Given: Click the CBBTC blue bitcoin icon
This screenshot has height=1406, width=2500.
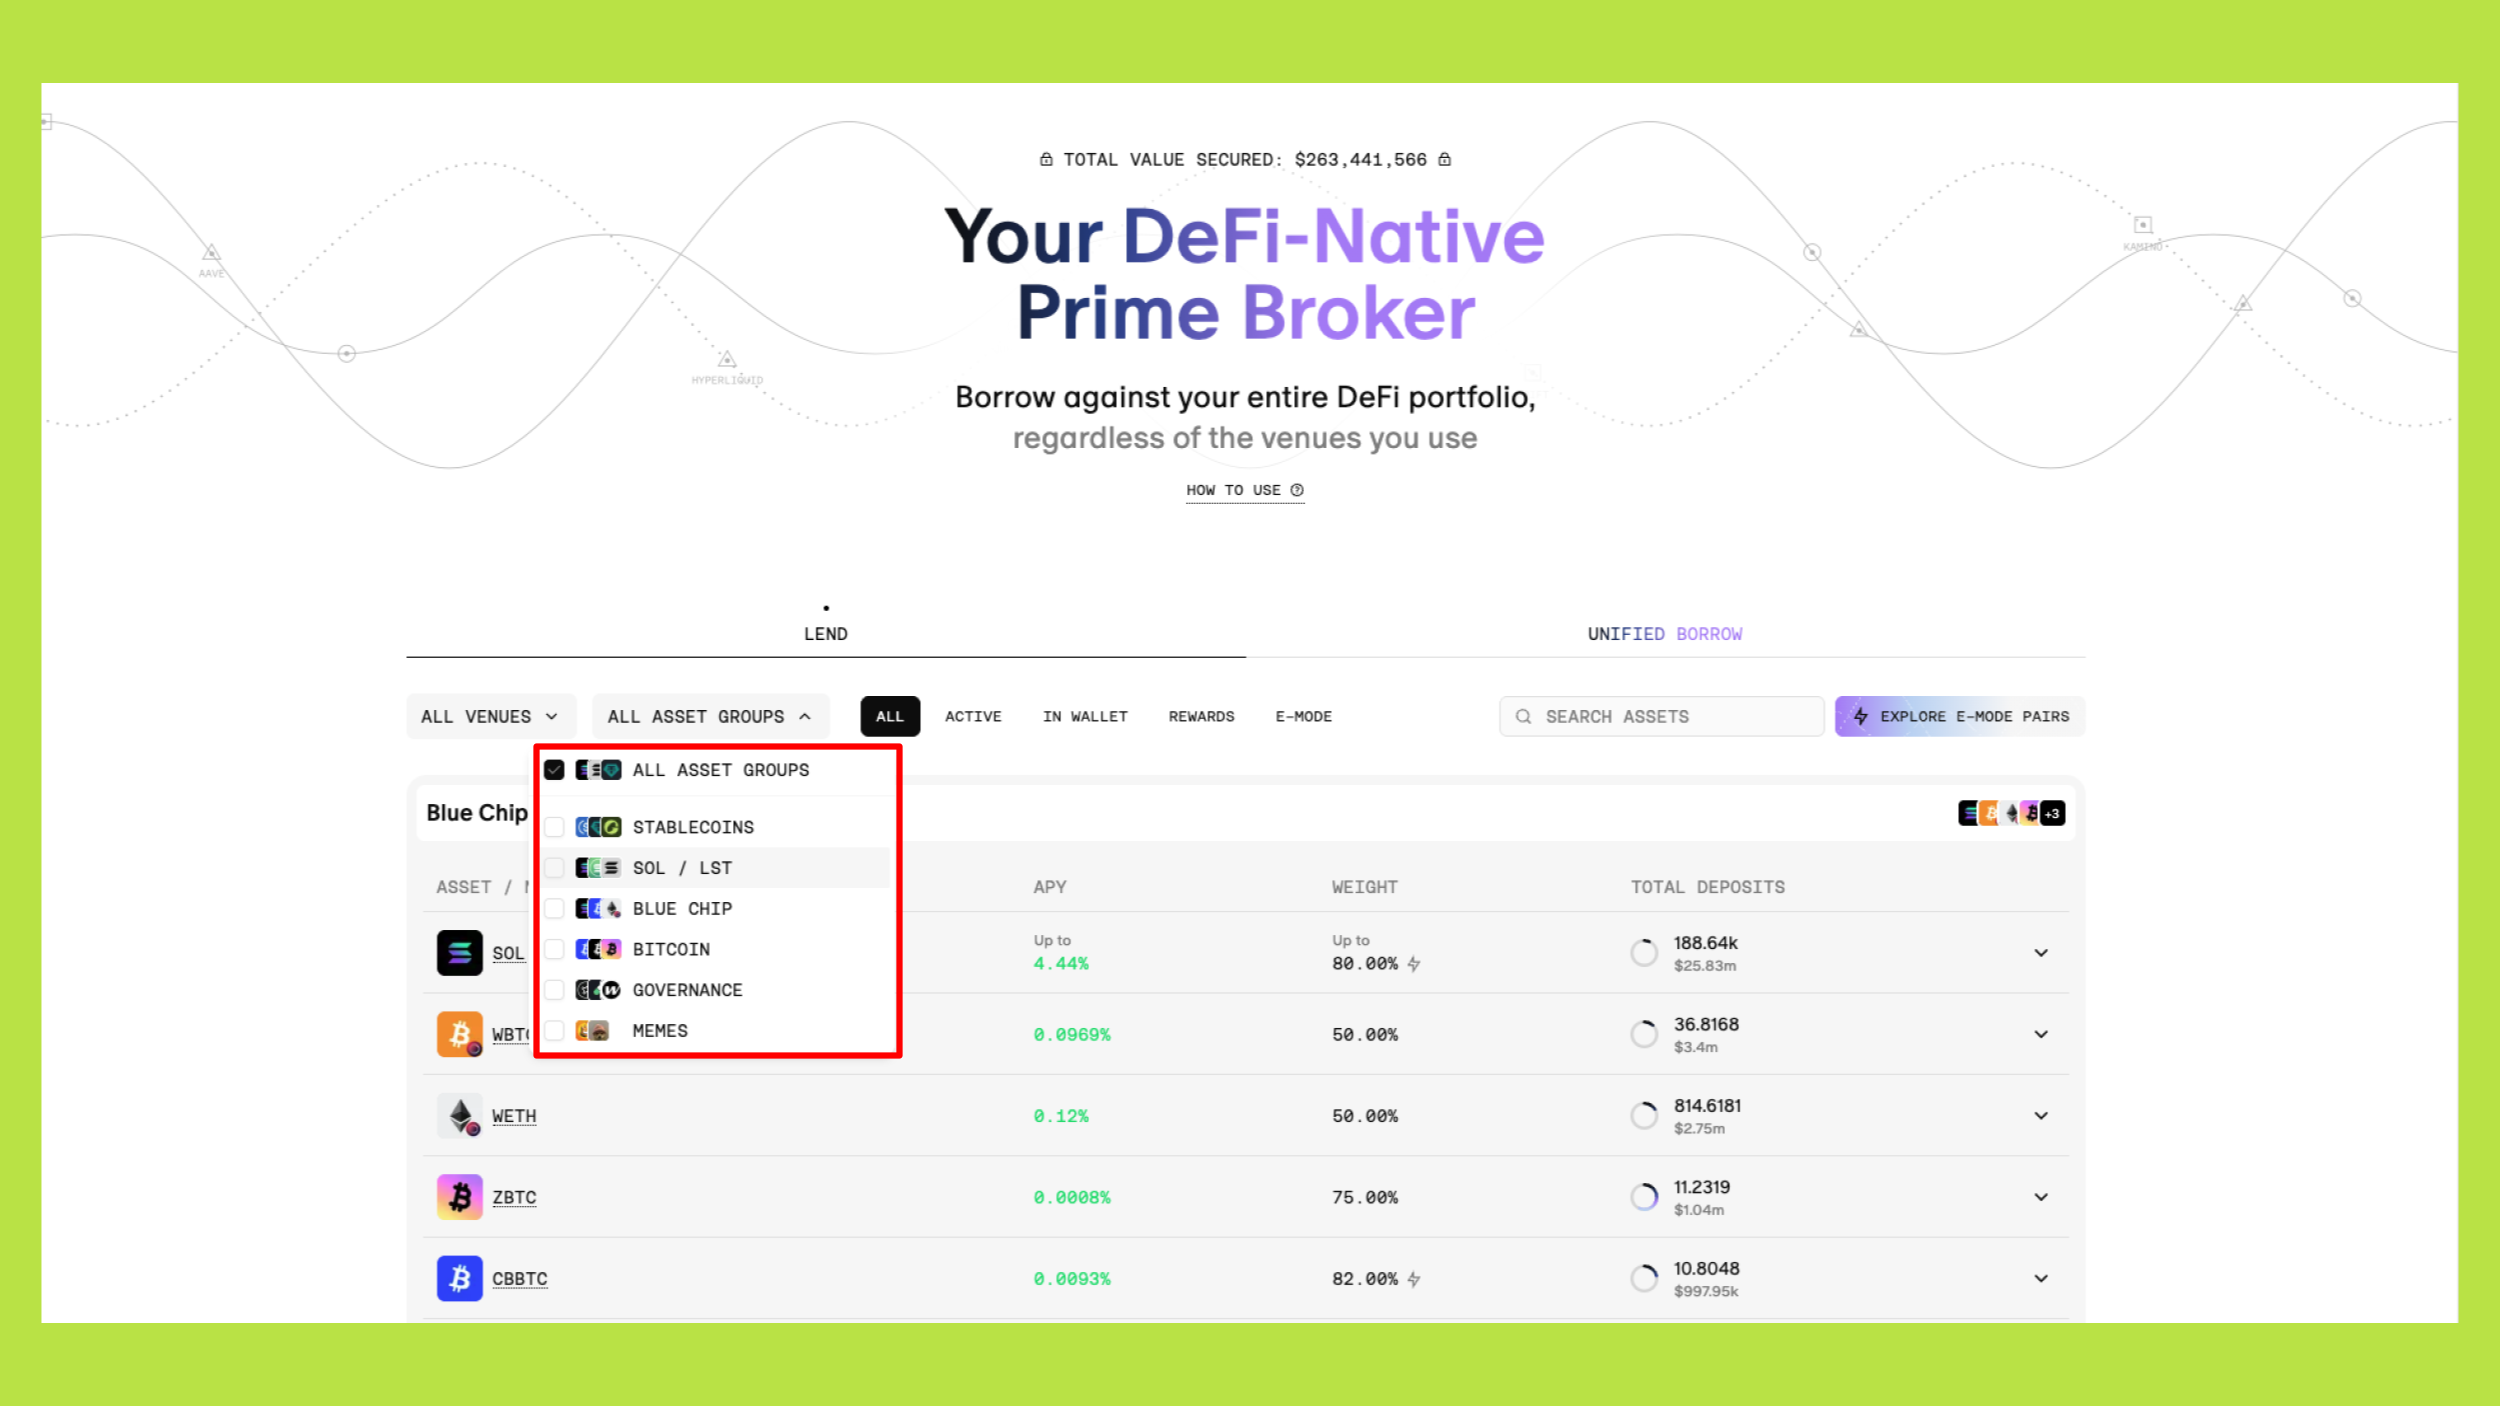Looking at the screenshot, I should pyautogui.click(x=459, y=1278).
